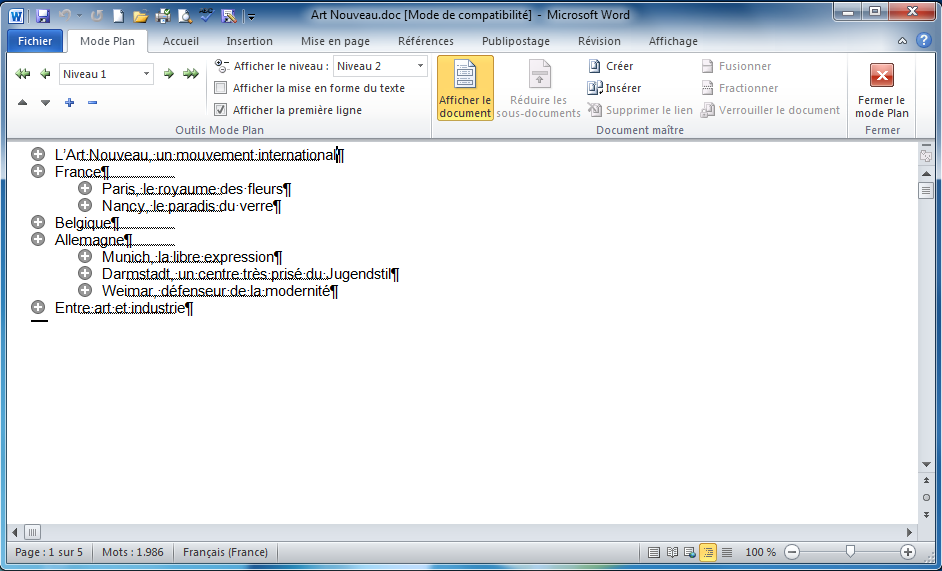
Task: Click the quick print printer icon
Action: pos(163,16)
